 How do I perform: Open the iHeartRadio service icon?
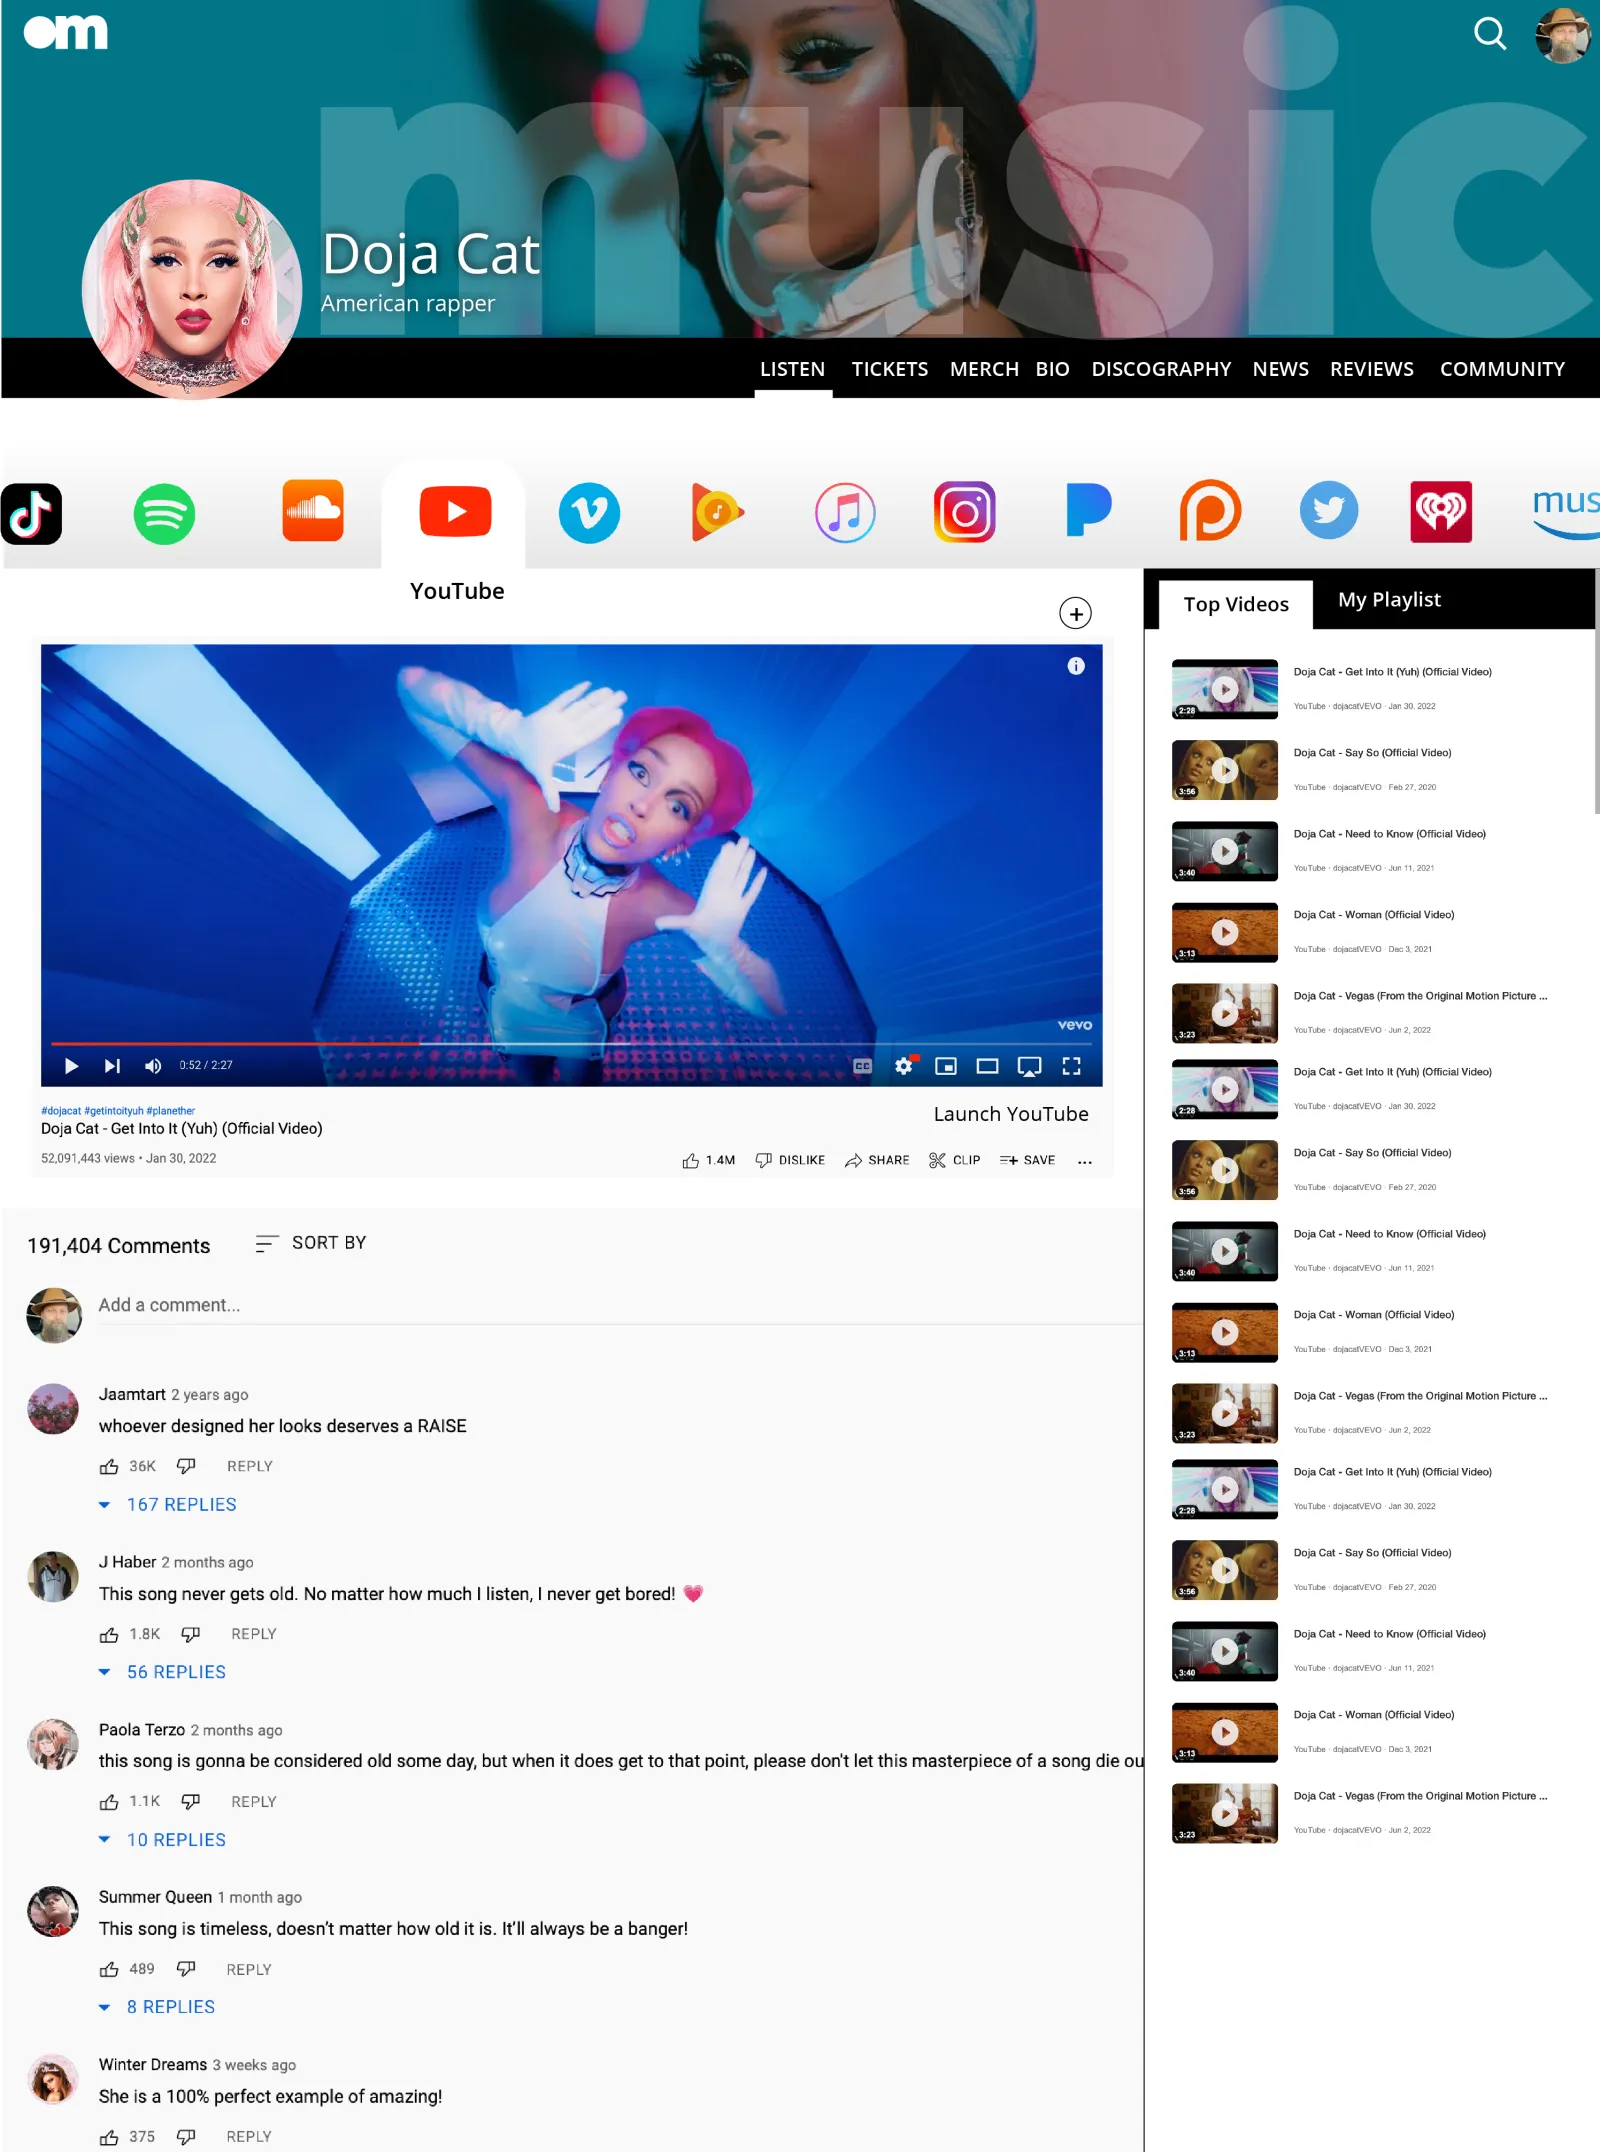pos(1441,512)
